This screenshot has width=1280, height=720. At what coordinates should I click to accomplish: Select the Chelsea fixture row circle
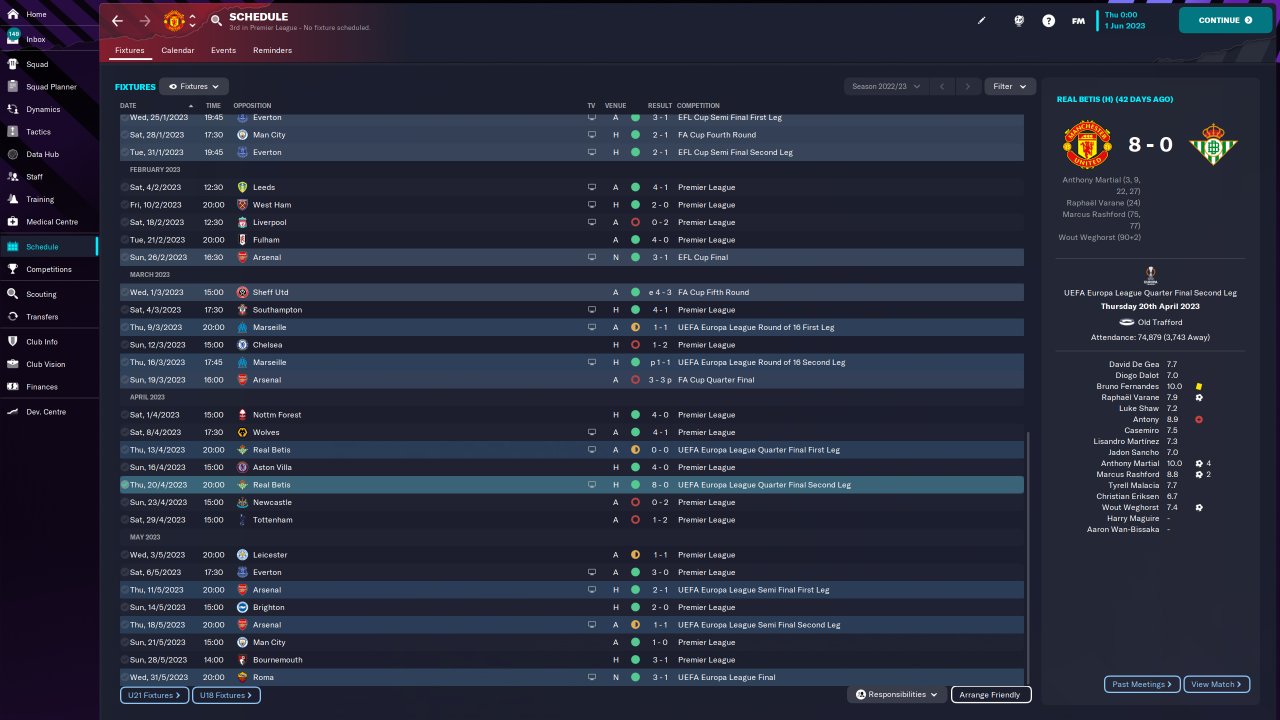click(125, 345)
